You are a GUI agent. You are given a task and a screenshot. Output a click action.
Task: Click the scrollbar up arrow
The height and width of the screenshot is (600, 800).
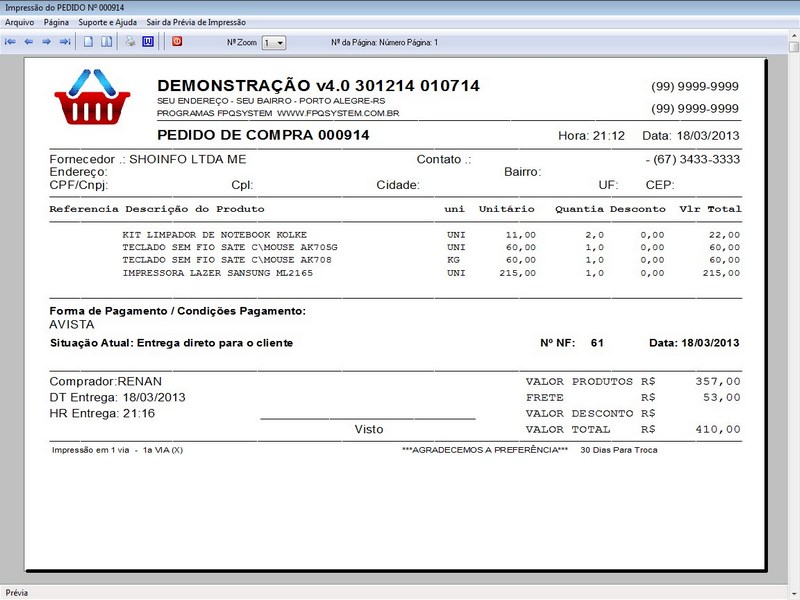click(x=793, y=35)
